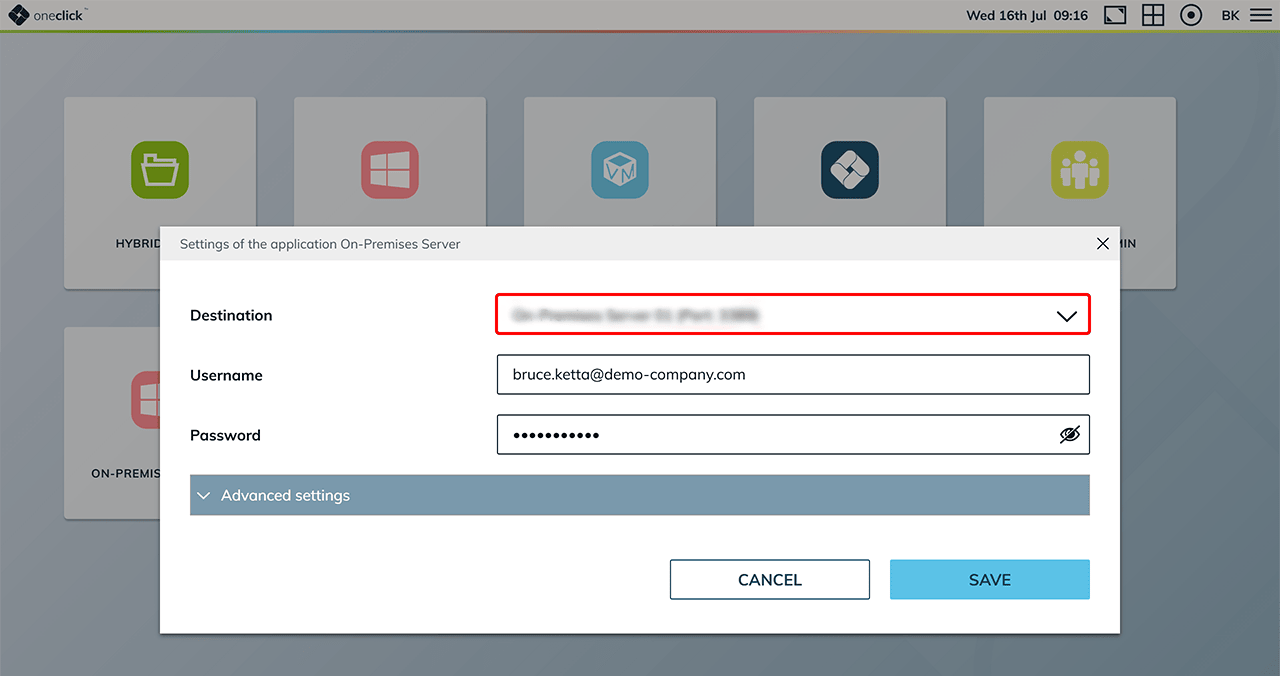Open the grid layout view icon
1280x676 pixels.
click(1153, 15)
